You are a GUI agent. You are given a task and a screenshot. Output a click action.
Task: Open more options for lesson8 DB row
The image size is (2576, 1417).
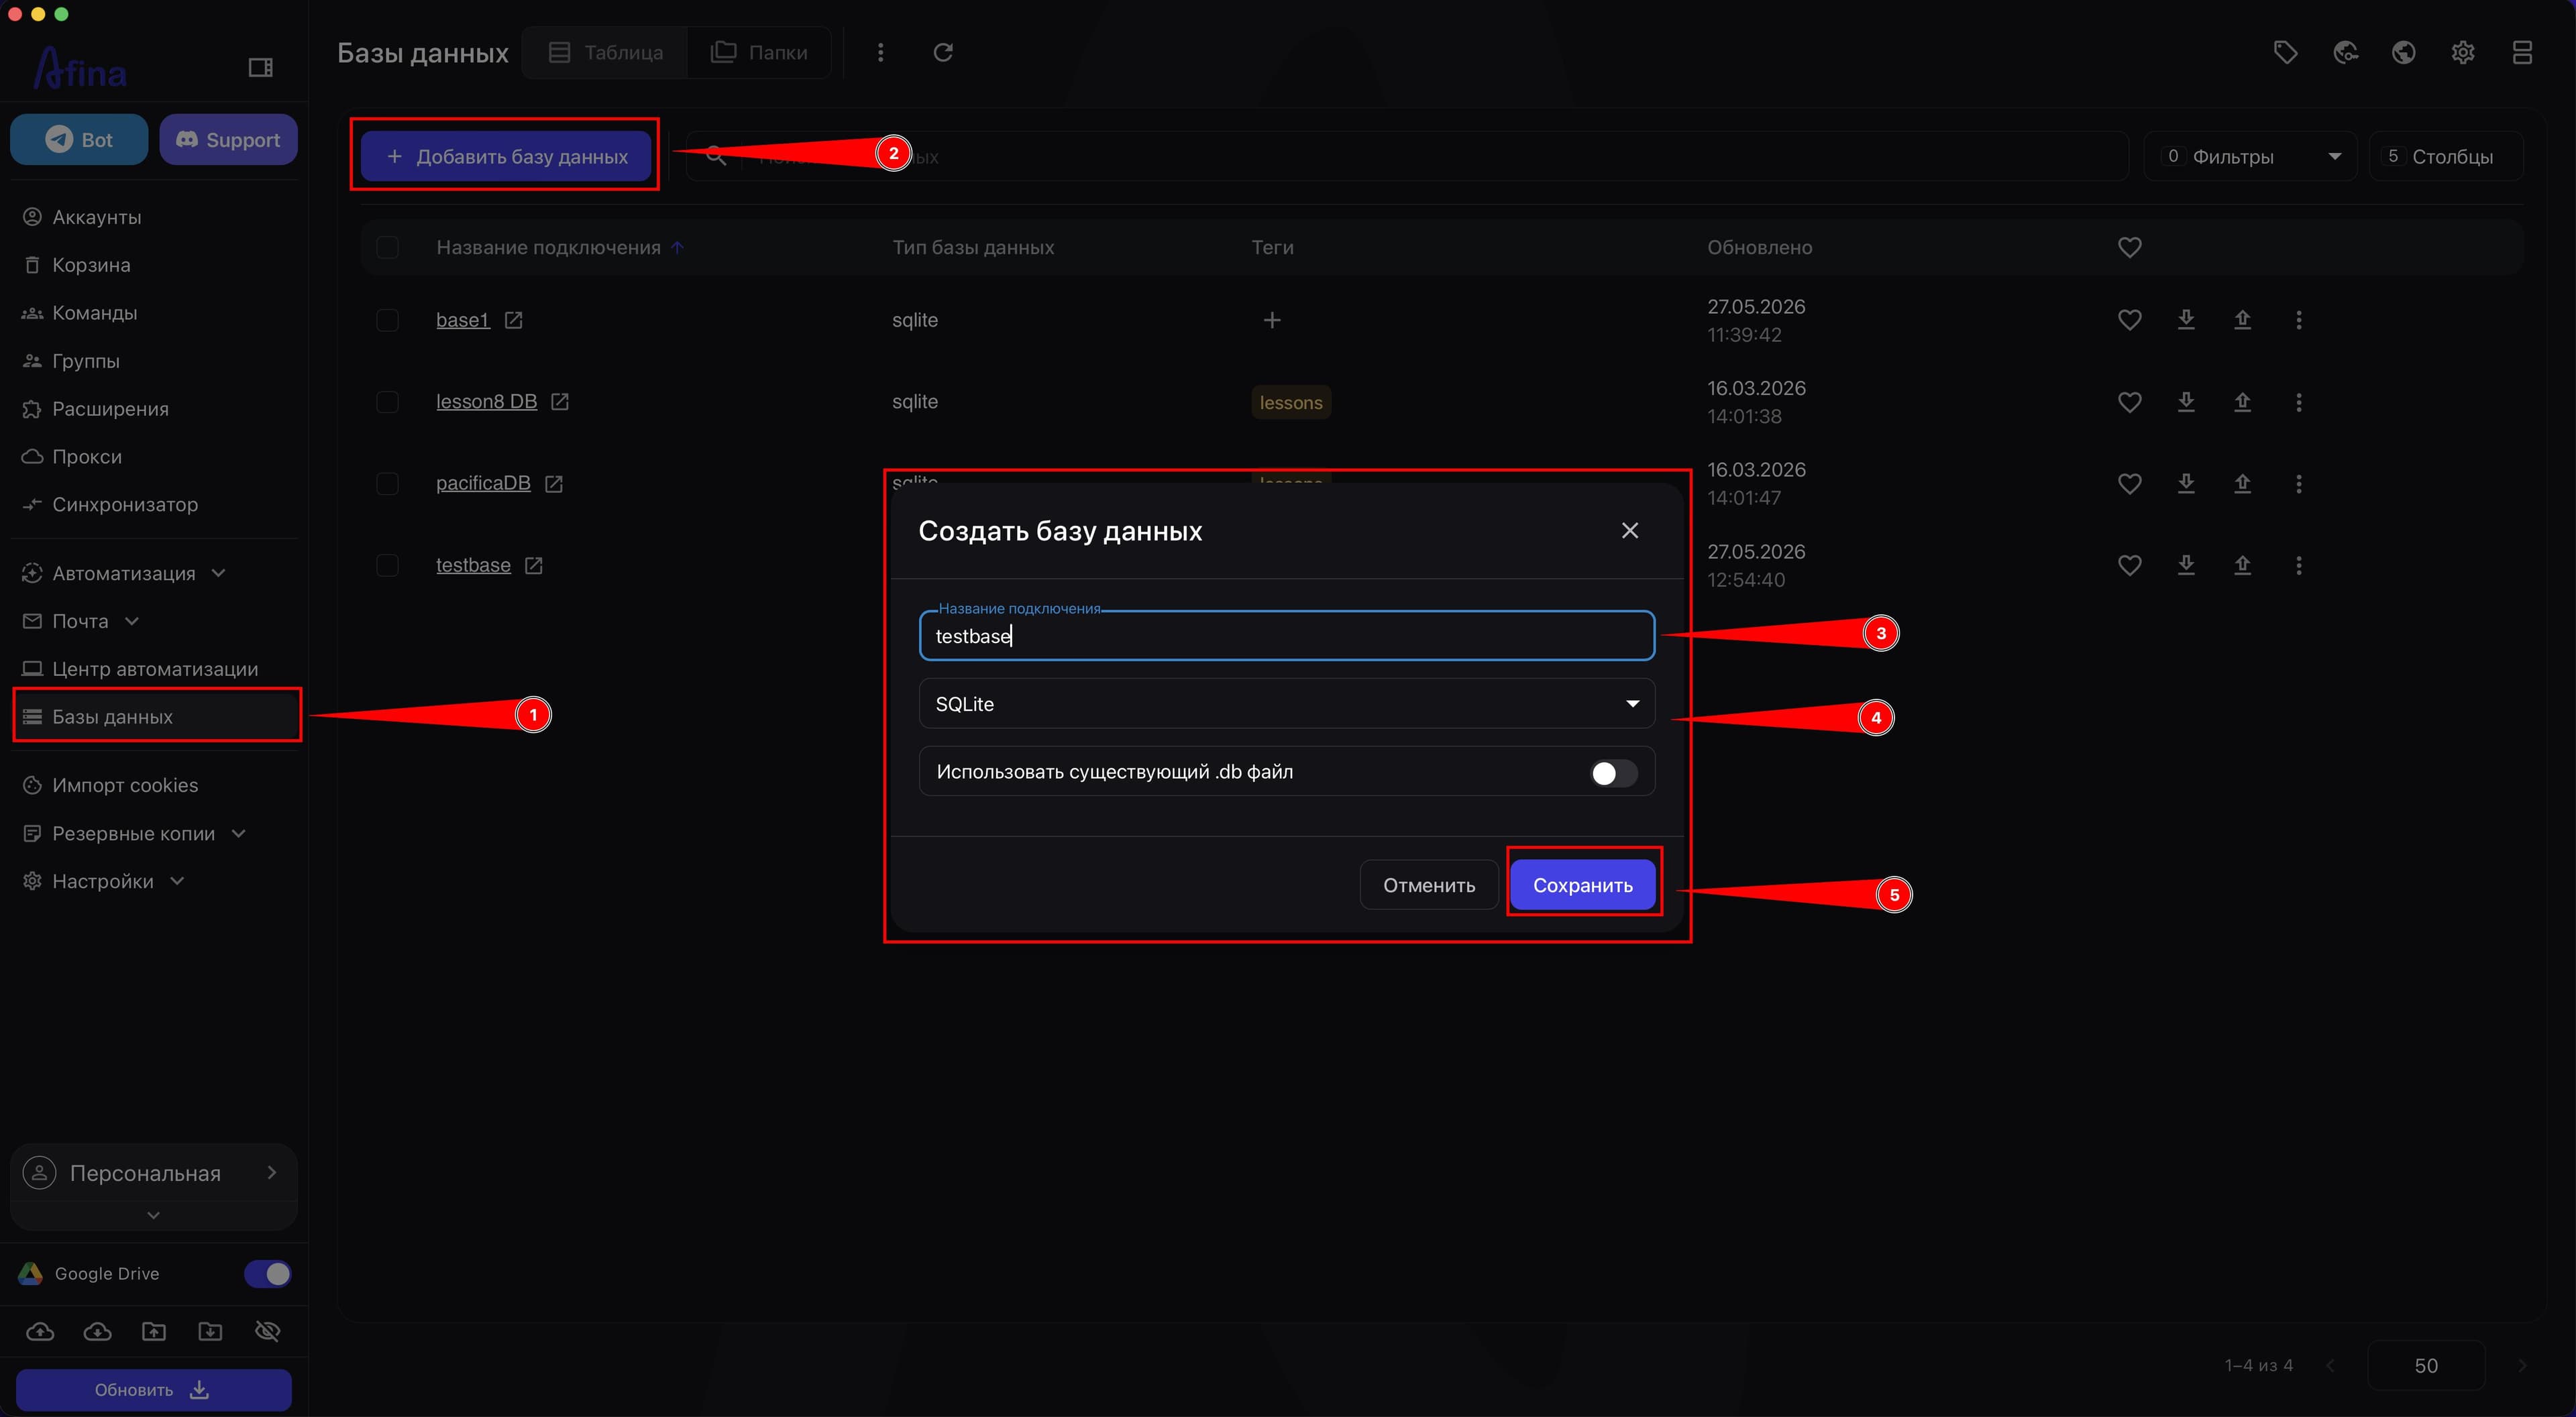click(x=2299, y=402)
